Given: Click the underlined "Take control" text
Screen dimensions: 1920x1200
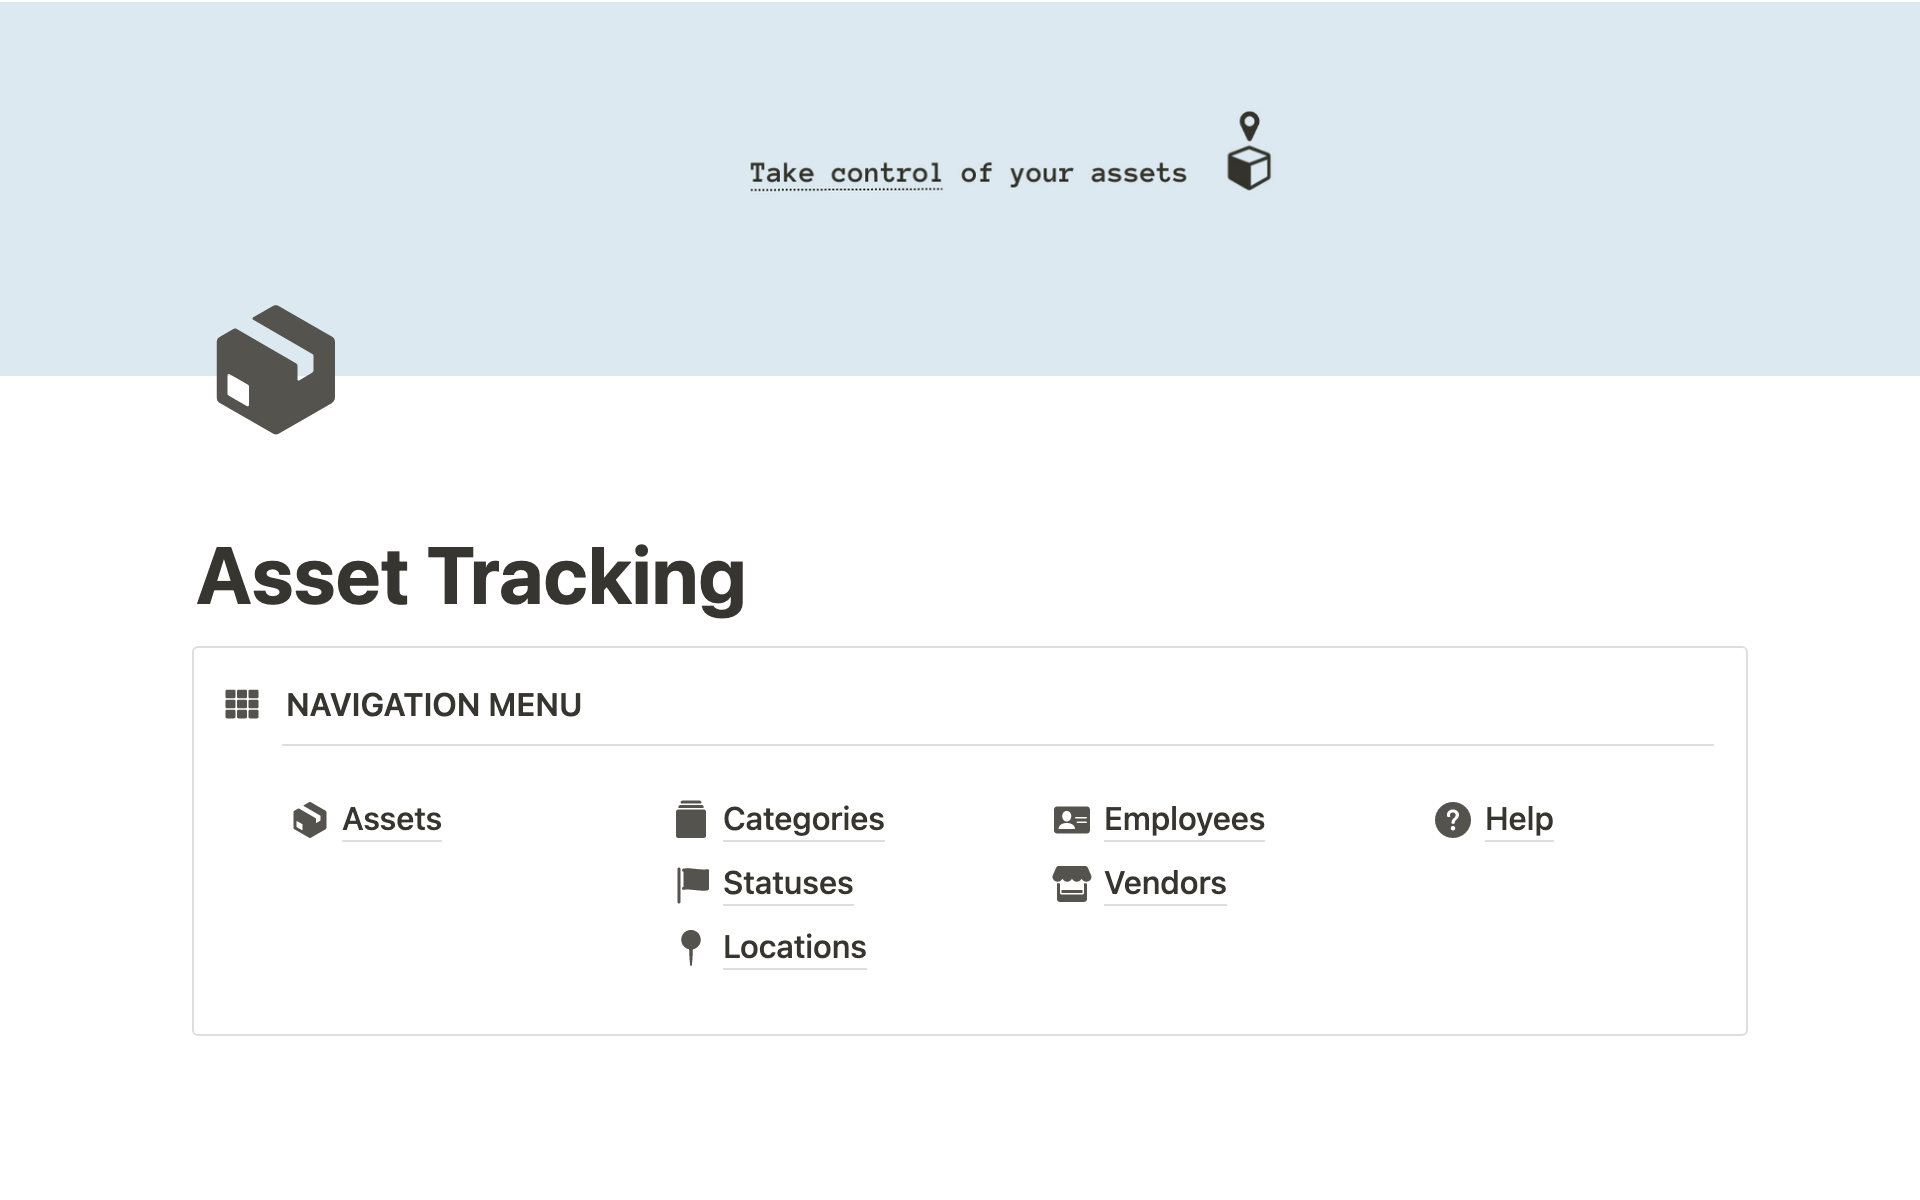Looking at the screenshot, I should (x=846, y=173).
